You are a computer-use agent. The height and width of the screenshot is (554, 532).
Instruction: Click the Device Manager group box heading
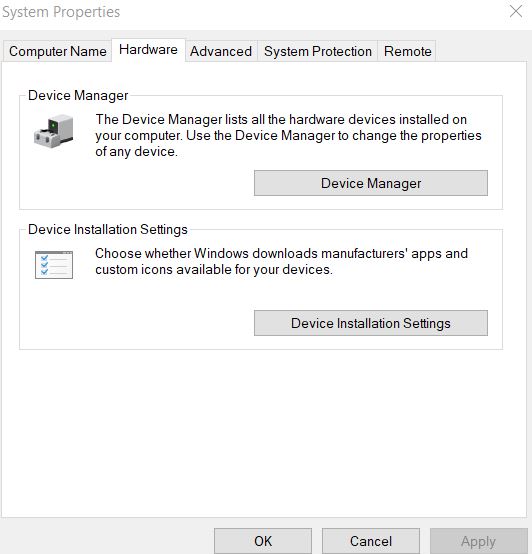(78, 96)
